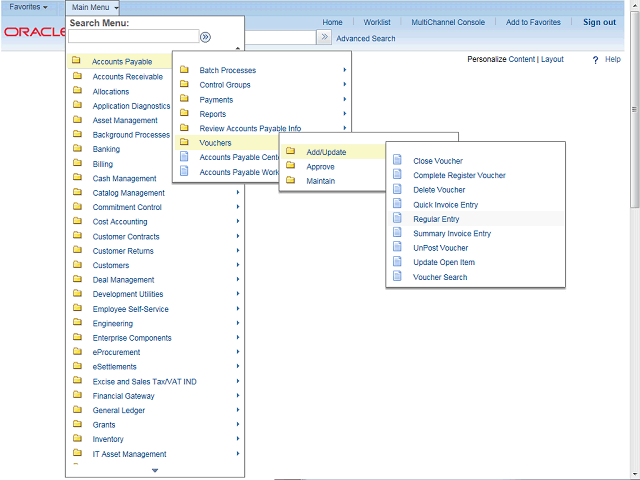Click the folder icon next to Approve
This screenshot has width=640, height=480.
coord(291,166)
